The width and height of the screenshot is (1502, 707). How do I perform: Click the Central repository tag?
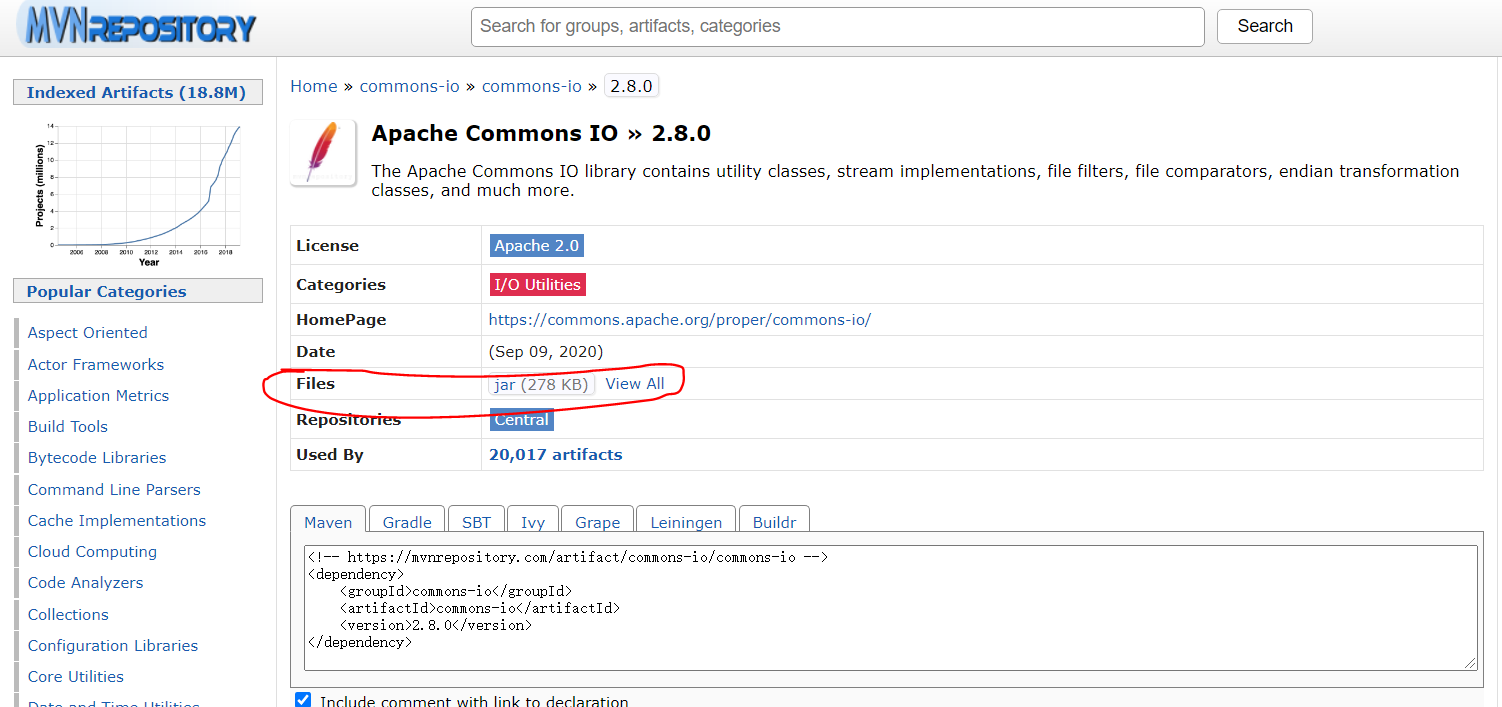coord(522,420)
